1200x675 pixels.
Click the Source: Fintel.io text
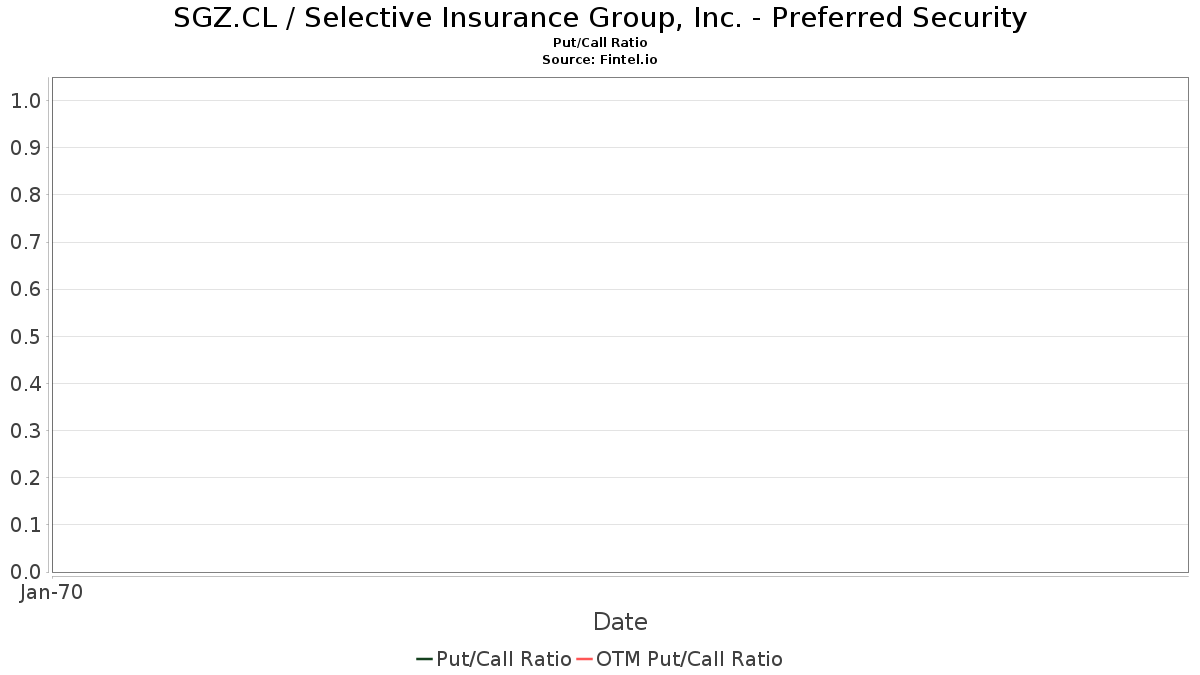point(600,60)
